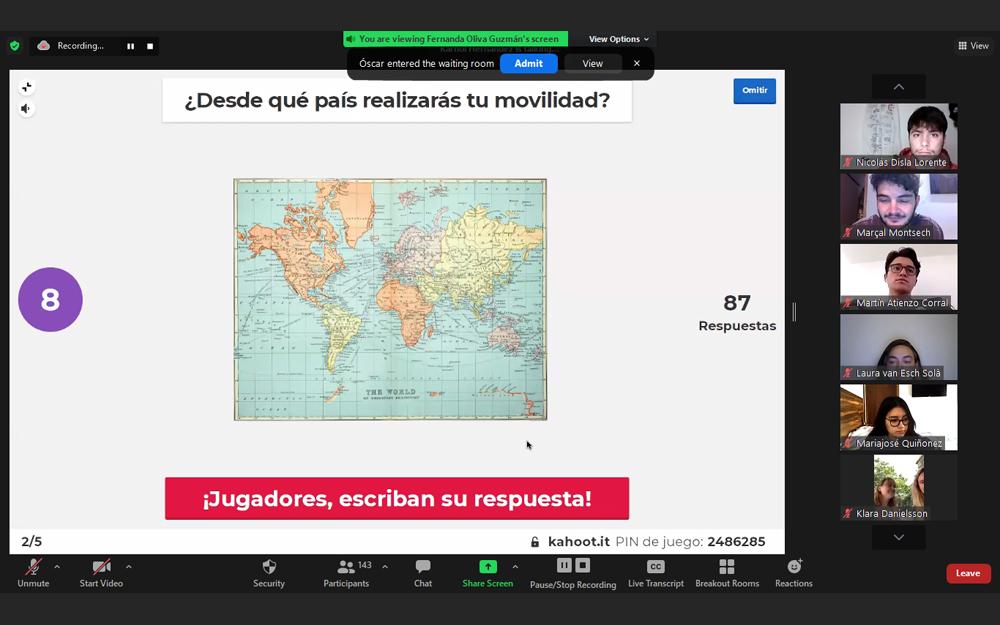Pause recording from the top-left indicator

(131, 46)
